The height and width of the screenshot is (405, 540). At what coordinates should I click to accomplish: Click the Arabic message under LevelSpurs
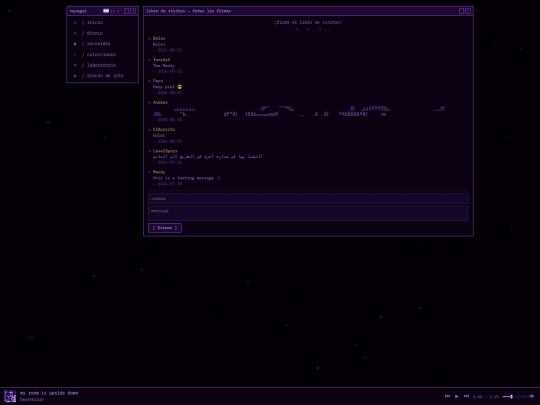[208, 157]
